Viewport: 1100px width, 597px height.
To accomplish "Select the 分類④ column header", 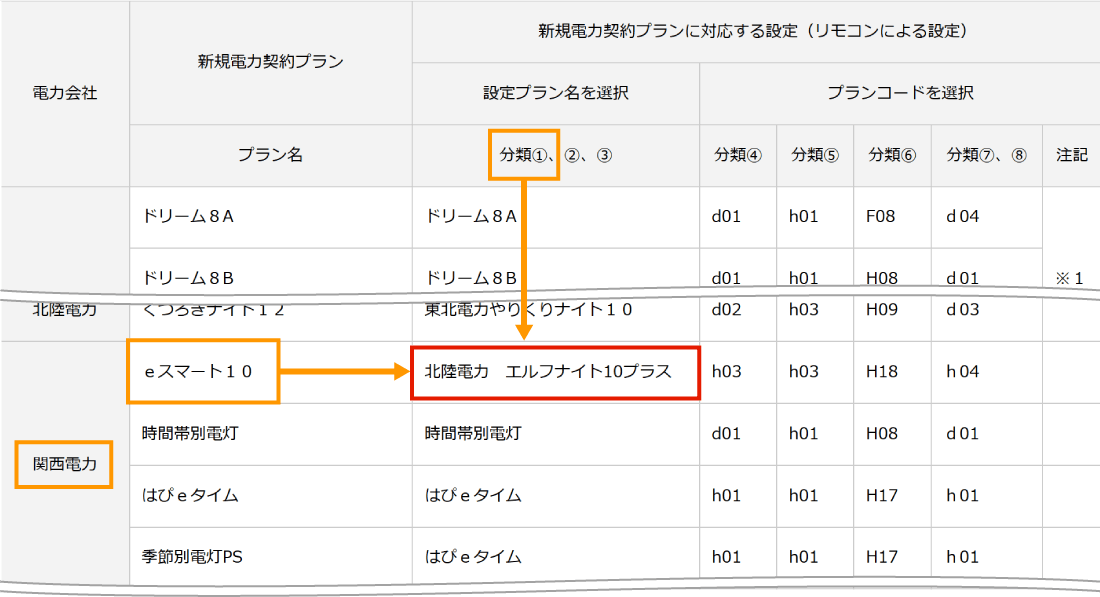I will pyautogui.click(x=737, y=155).
